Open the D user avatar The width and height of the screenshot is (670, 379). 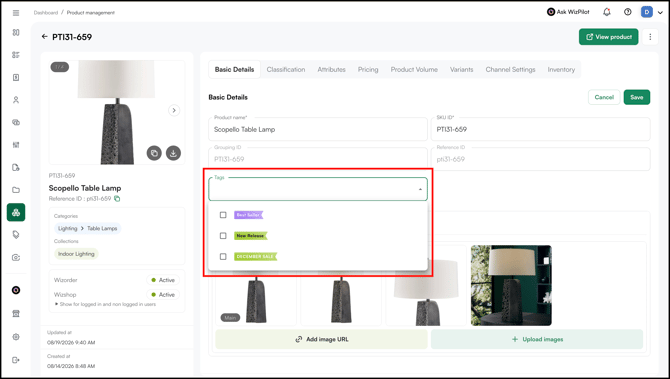(x=646, y=12)
